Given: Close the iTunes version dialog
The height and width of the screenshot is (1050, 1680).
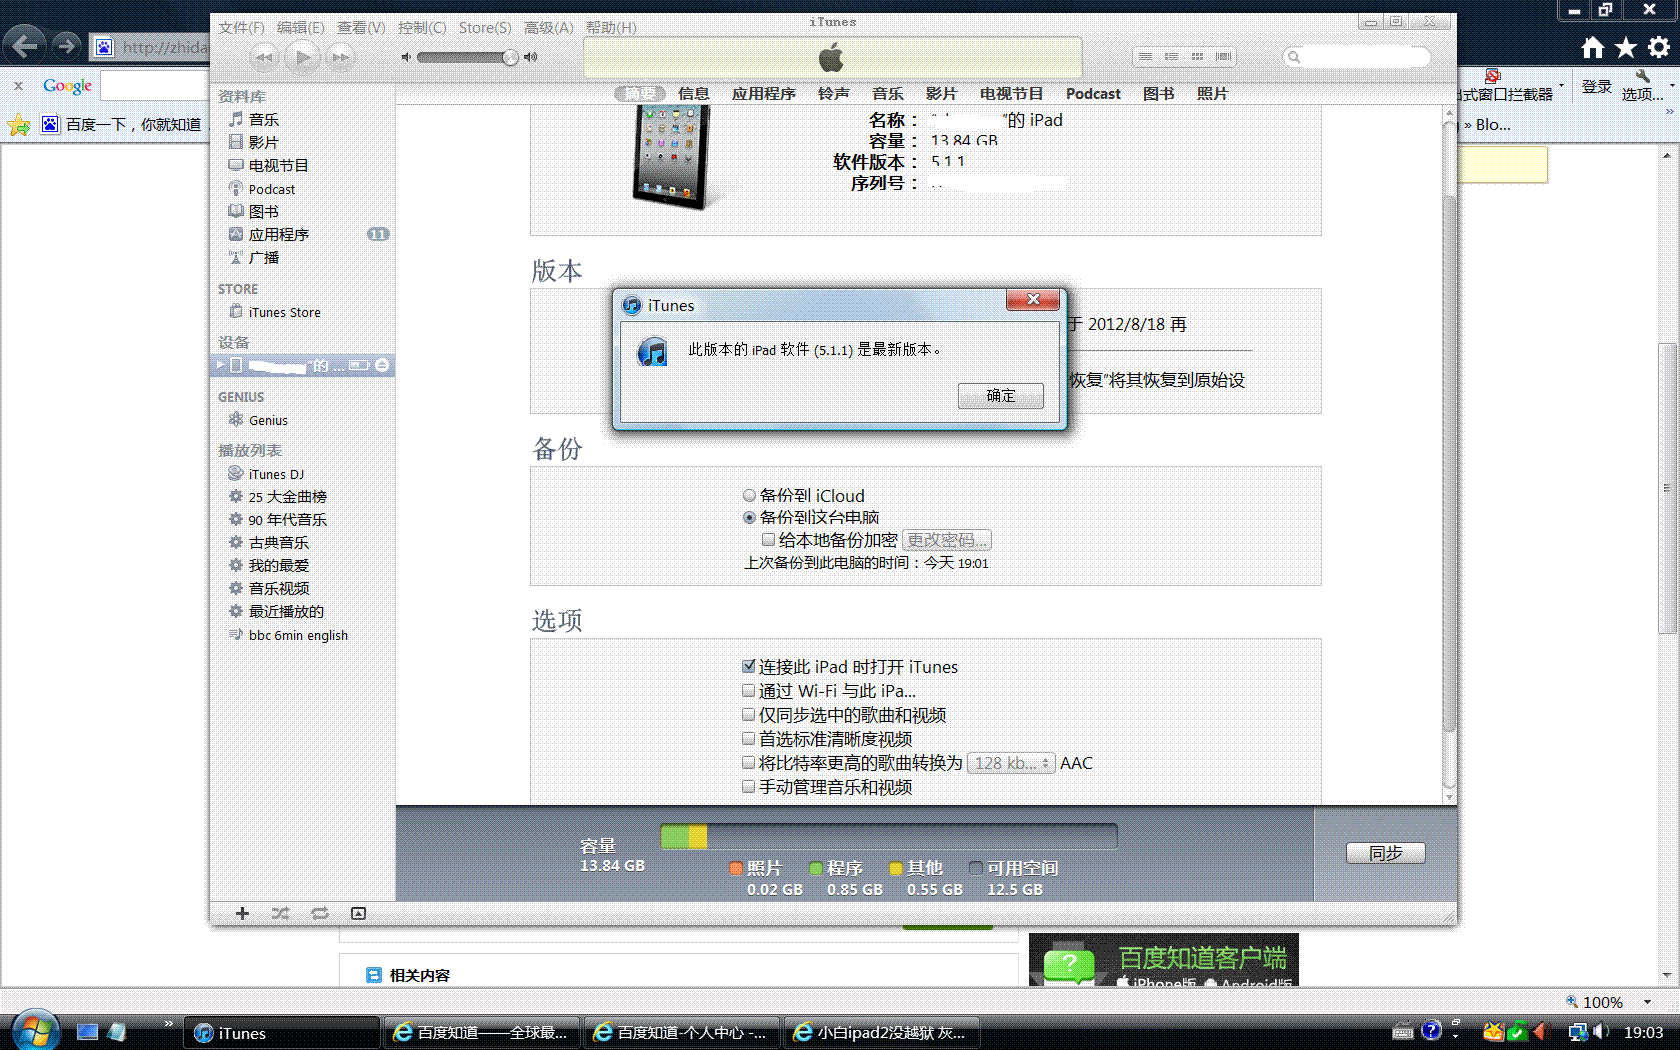Looking at the screenshot, I should click(x=1033, y=299).
